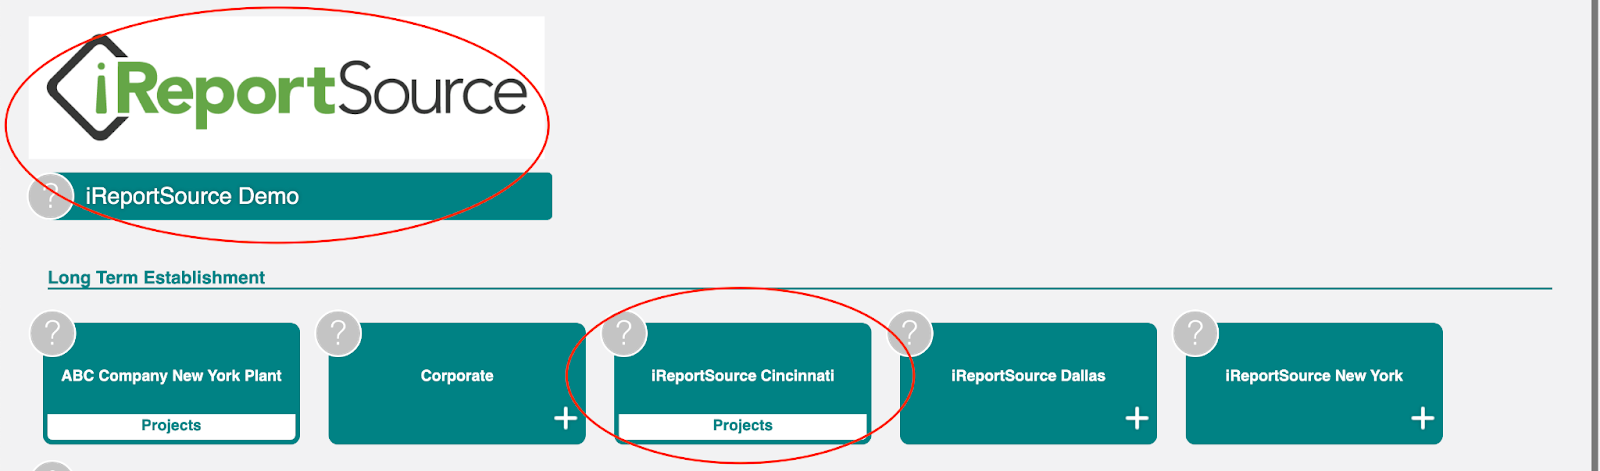Expand Corporate card with plus icon
The image size is (1600, 471).
(x=565, y=418)
